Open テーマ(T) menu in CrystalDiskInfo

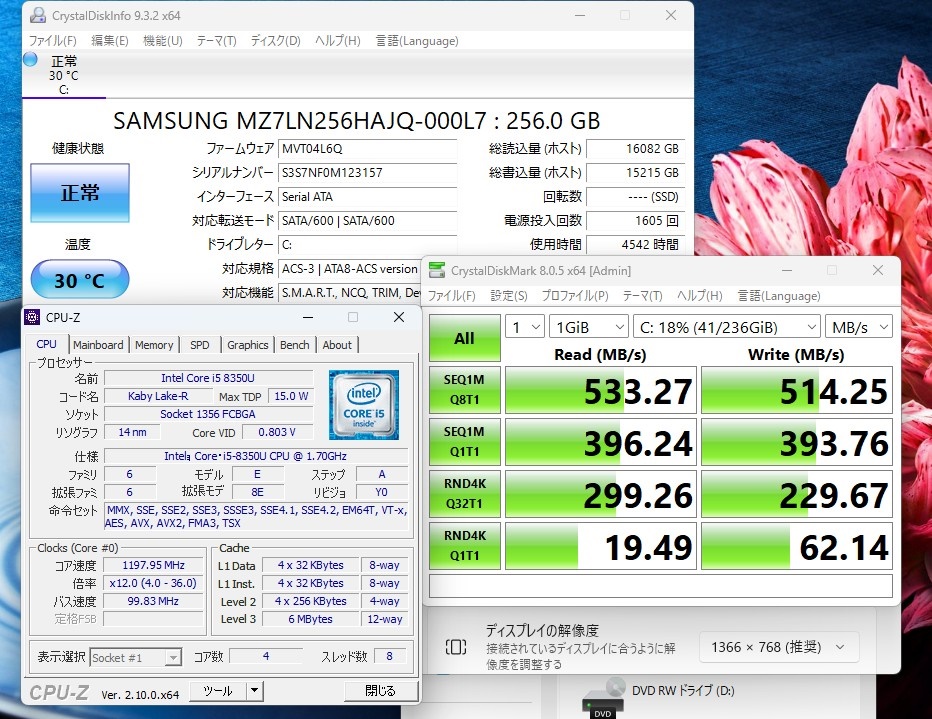(x=216, y=41)
